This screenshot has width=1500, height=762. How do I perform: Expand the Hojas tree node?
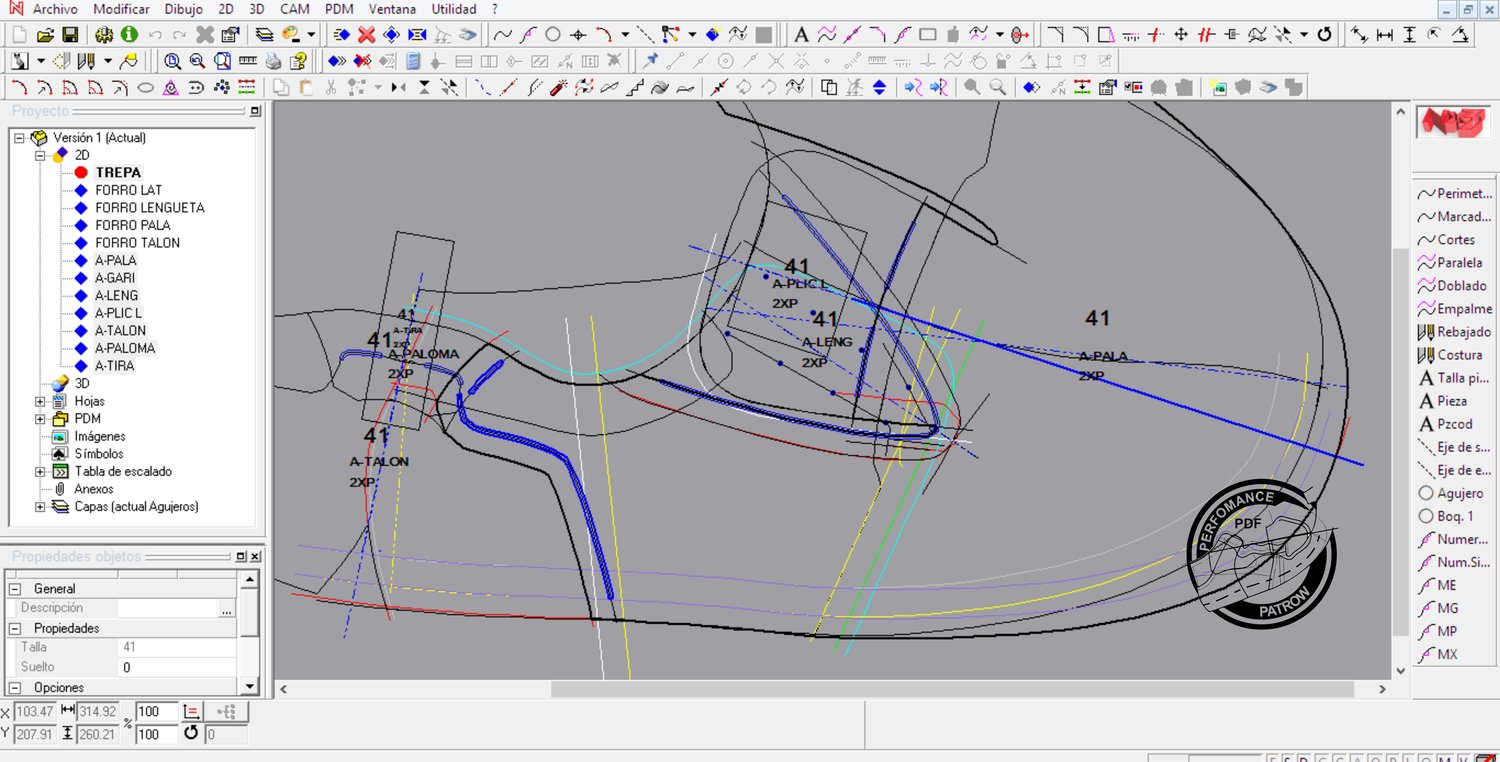(x=41, y=401)
